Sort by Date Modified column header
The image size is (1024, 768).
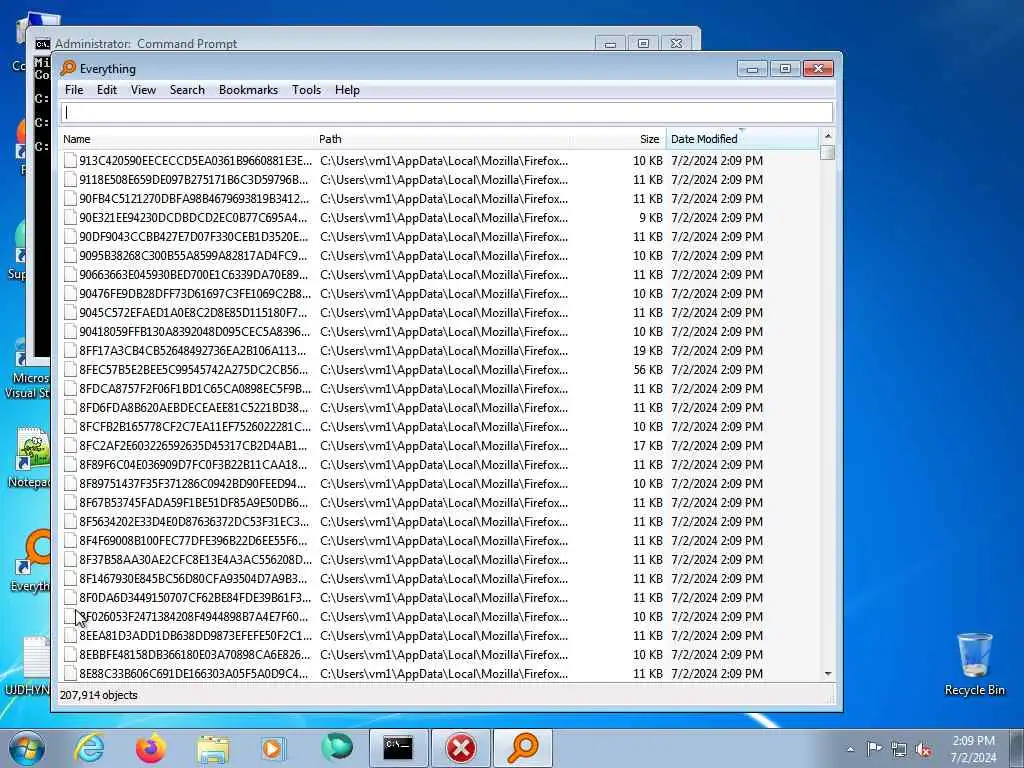point(742,139)
